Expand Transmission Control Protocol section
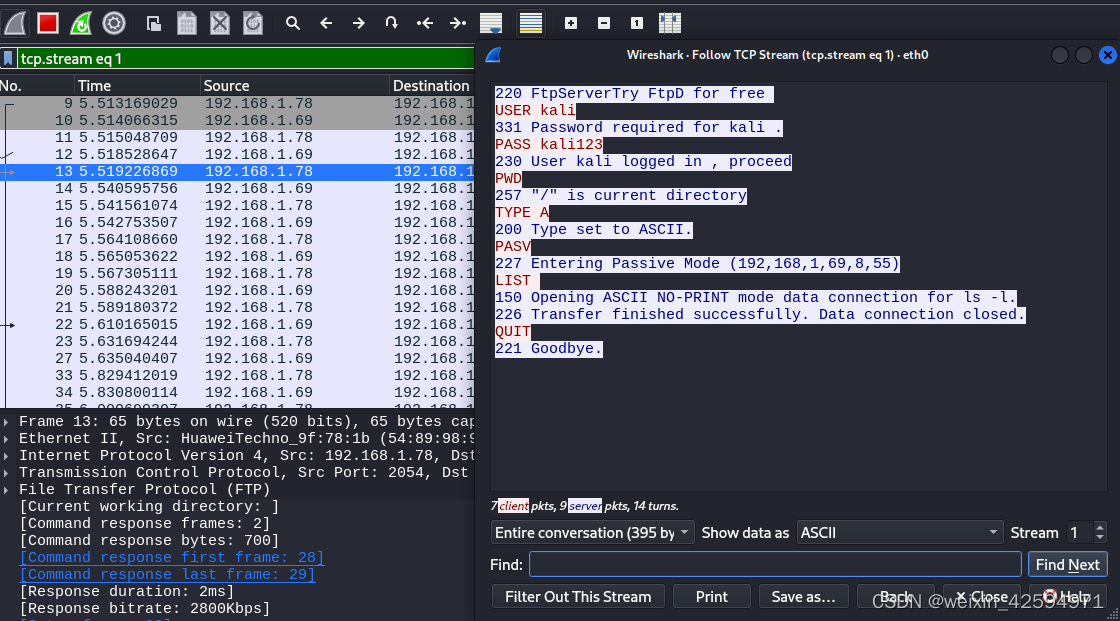1120x621 pixels. coord(6,473)
